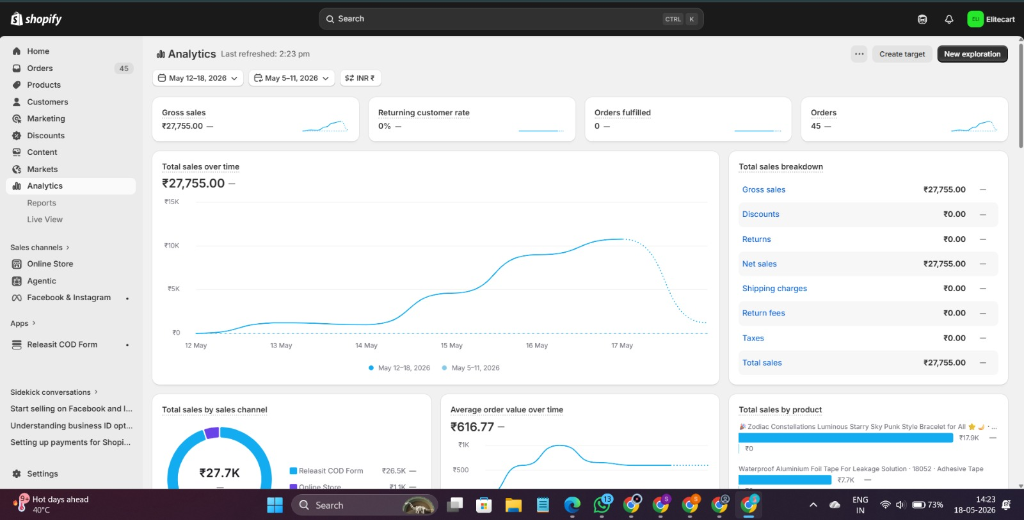Focus the Shopify search bar
The image size is (1024, 520).
tap(511, 19)
